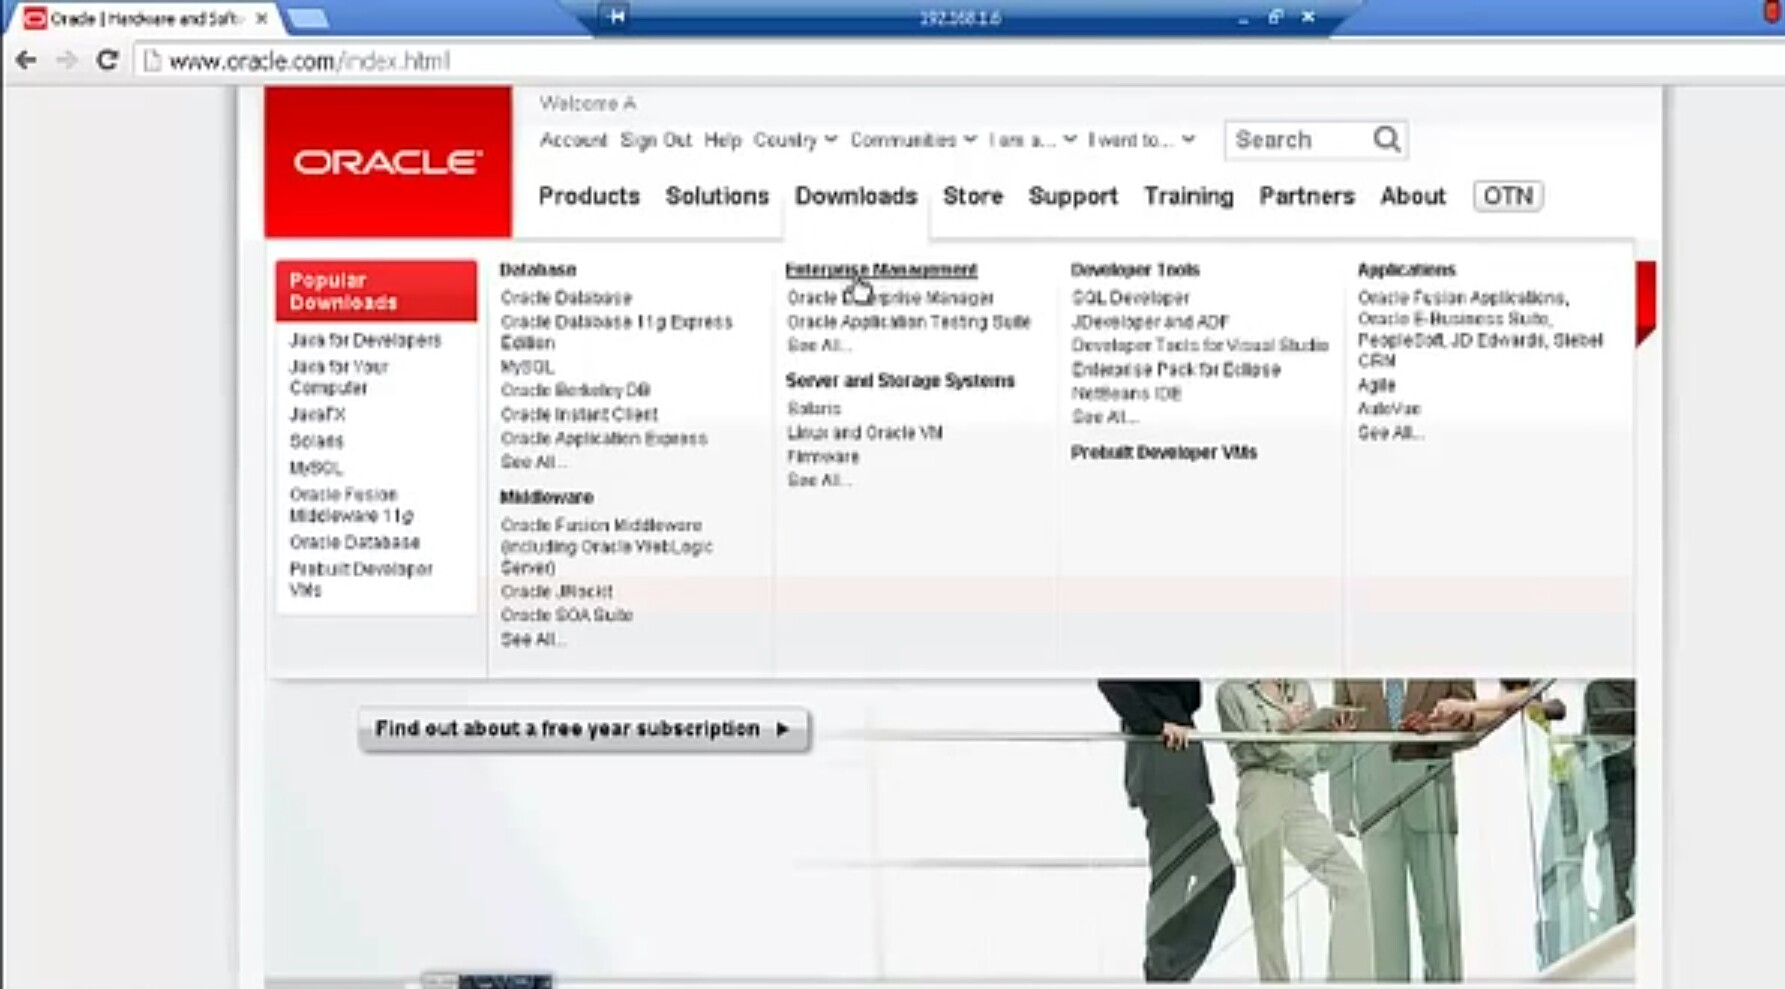The height and width of the screenshot is (989, 1785).
Task: Reload the page with the refresh icon
Action: tap(107, 60)
